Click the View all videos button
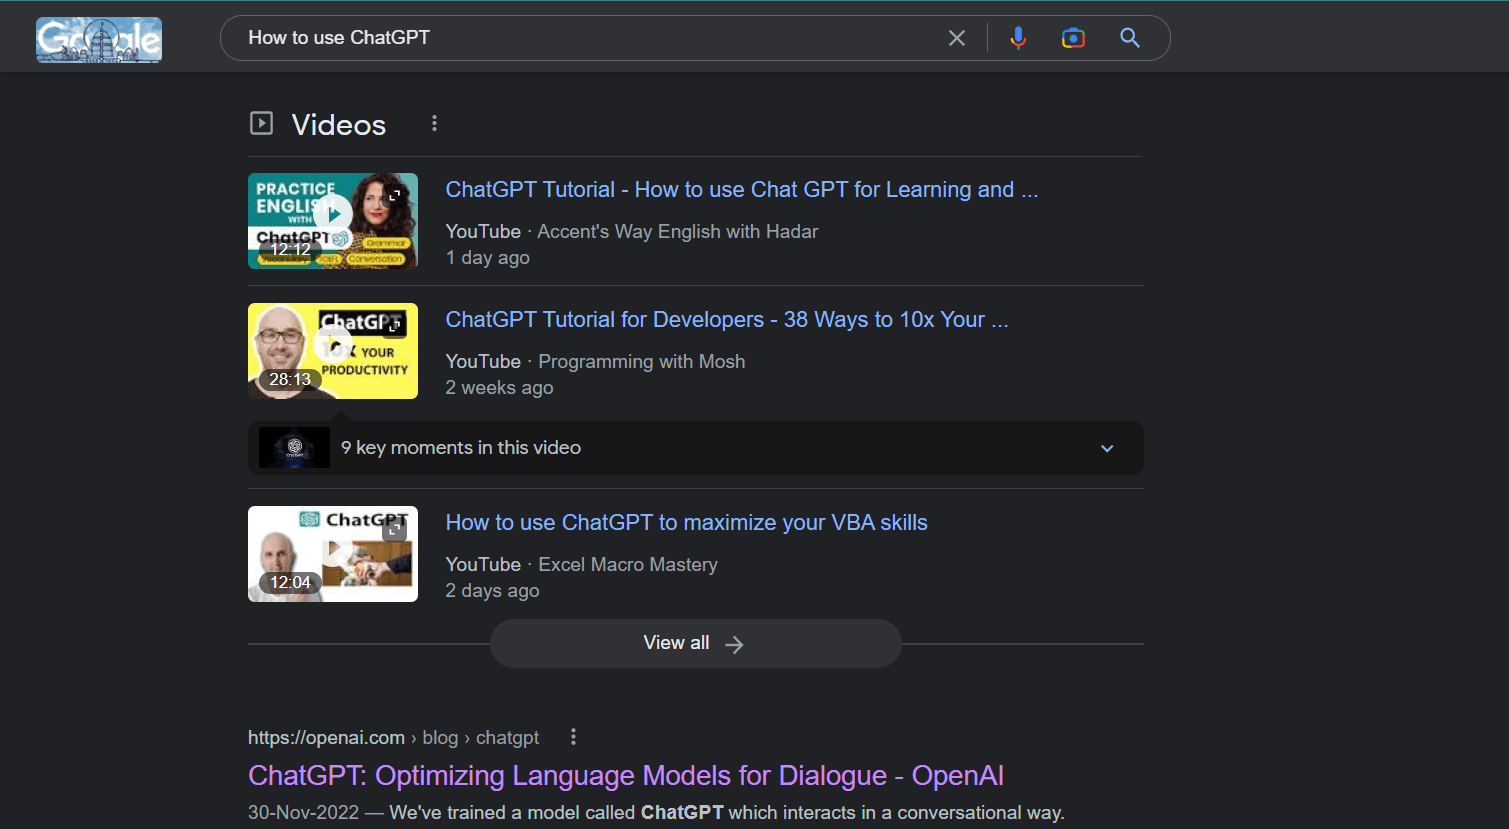1509x829 pixels. click(x=696, y=643)
